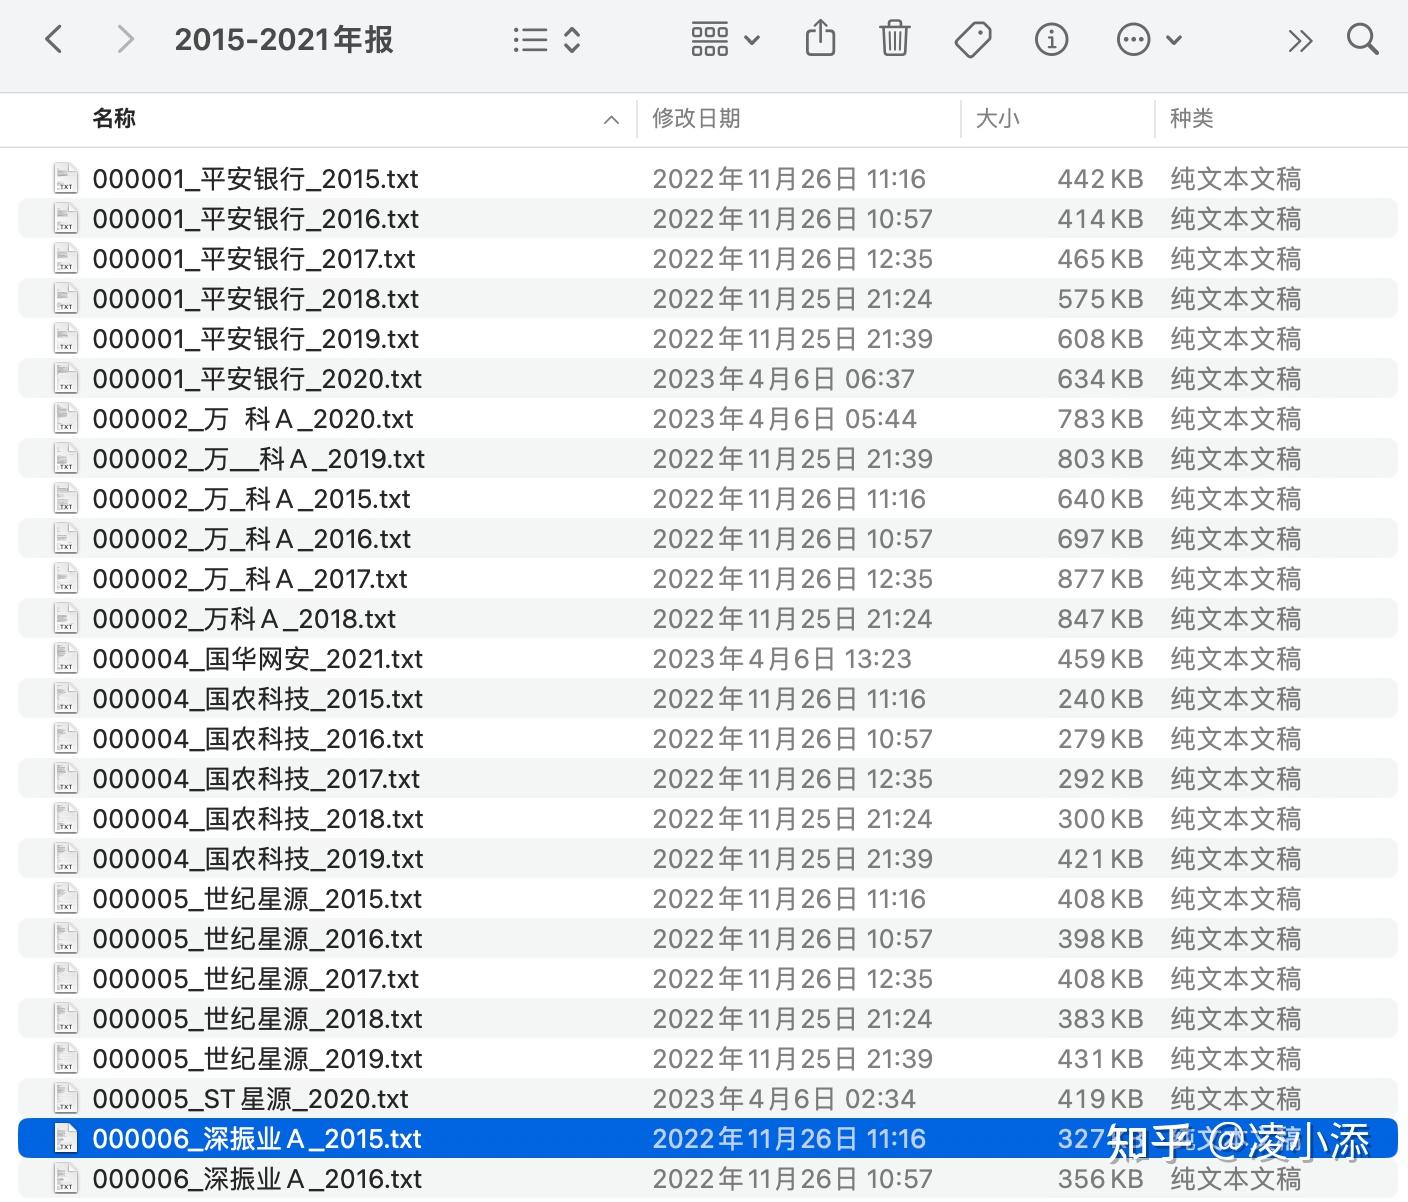Select file 000005_世纪星源_2017.txt
This screenshot has width=1408, height=1202.
tap(708, 979)
